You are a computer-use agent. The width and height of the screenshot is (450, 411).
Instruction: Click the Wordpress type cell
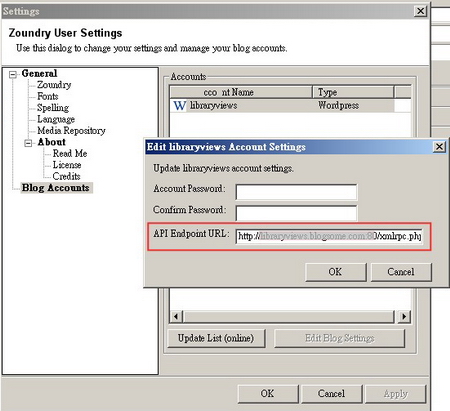click(x=338, y=105)
